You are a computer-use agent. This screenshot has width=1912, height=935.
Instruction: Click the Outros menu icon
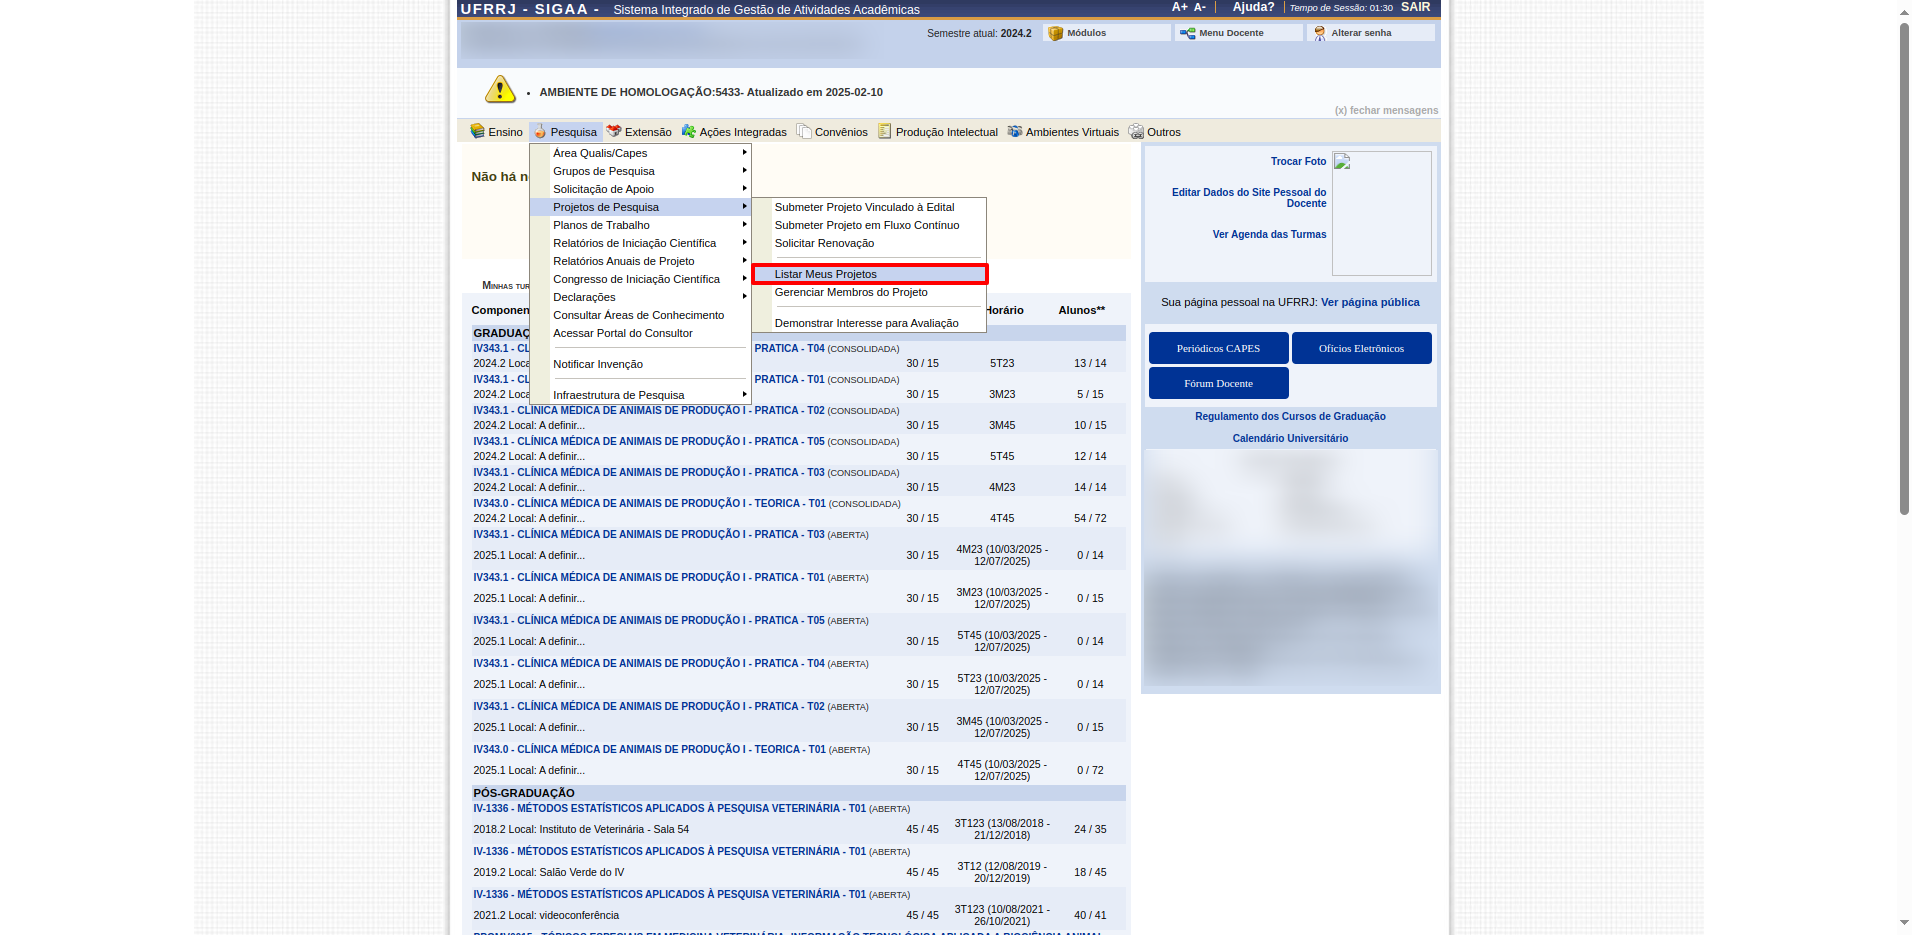pos(1136,131)
